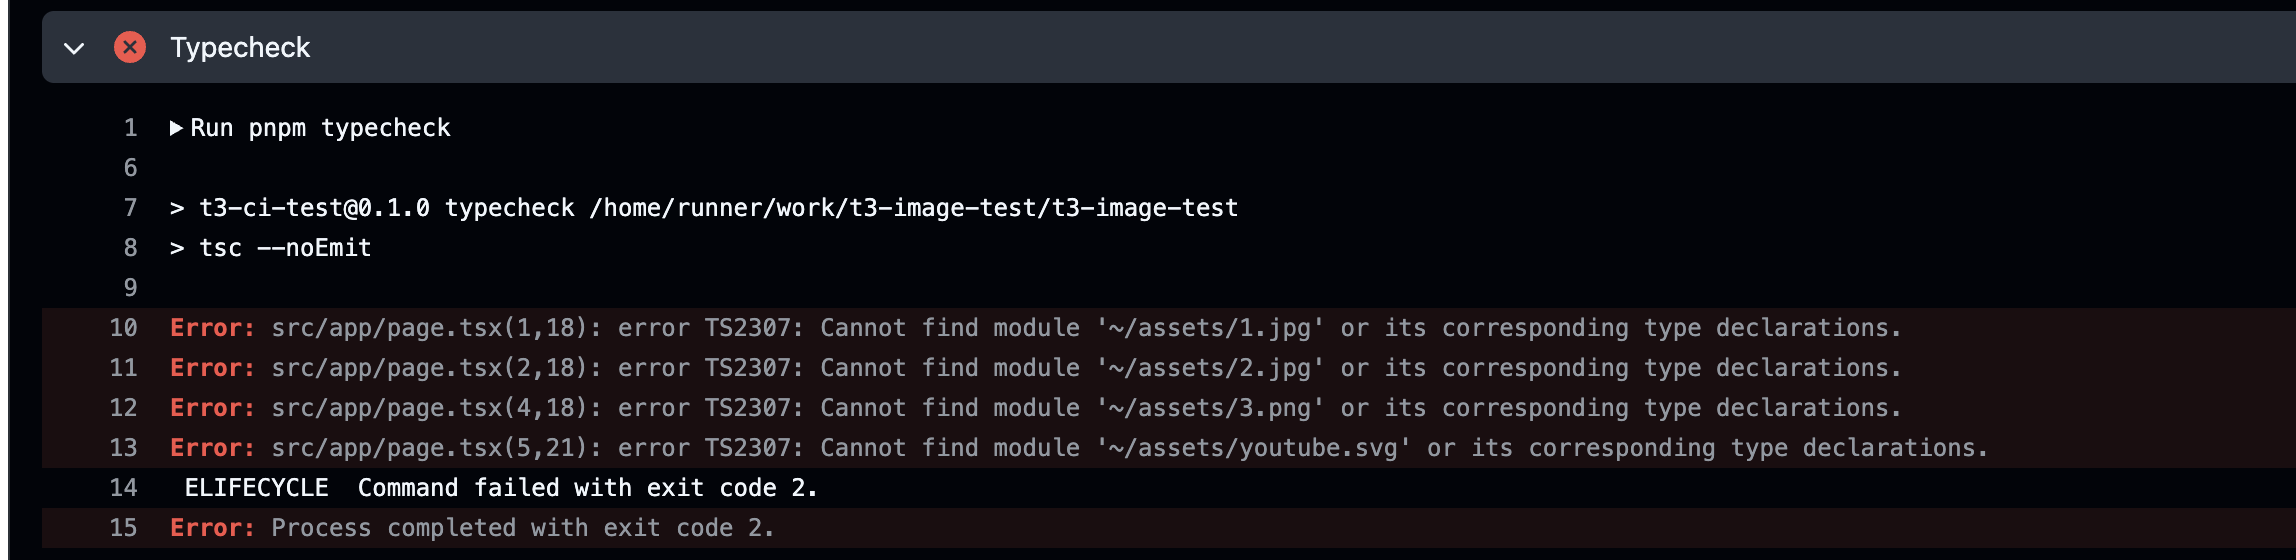Select log line number 6
The width and height of the screenshot is (2296, 560).
[x=130, y=168]
